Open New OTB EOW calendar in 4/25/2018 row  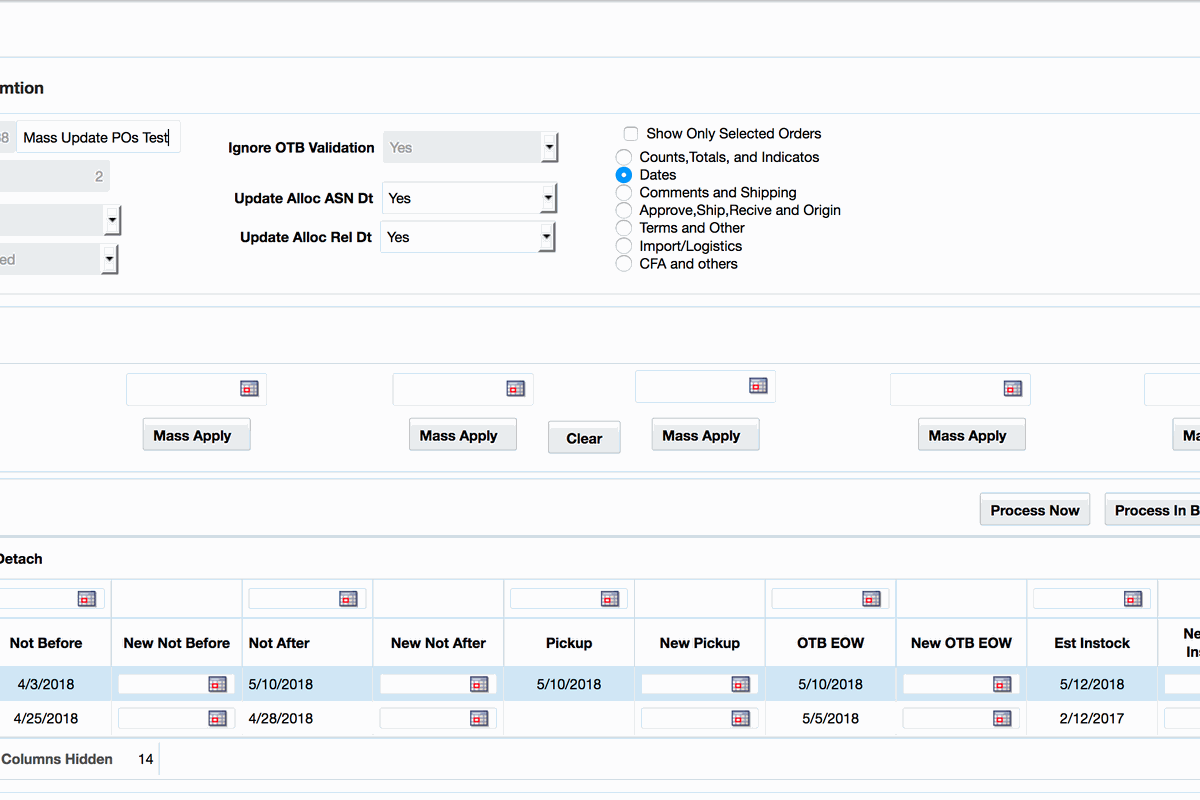tap(1002, 718)
